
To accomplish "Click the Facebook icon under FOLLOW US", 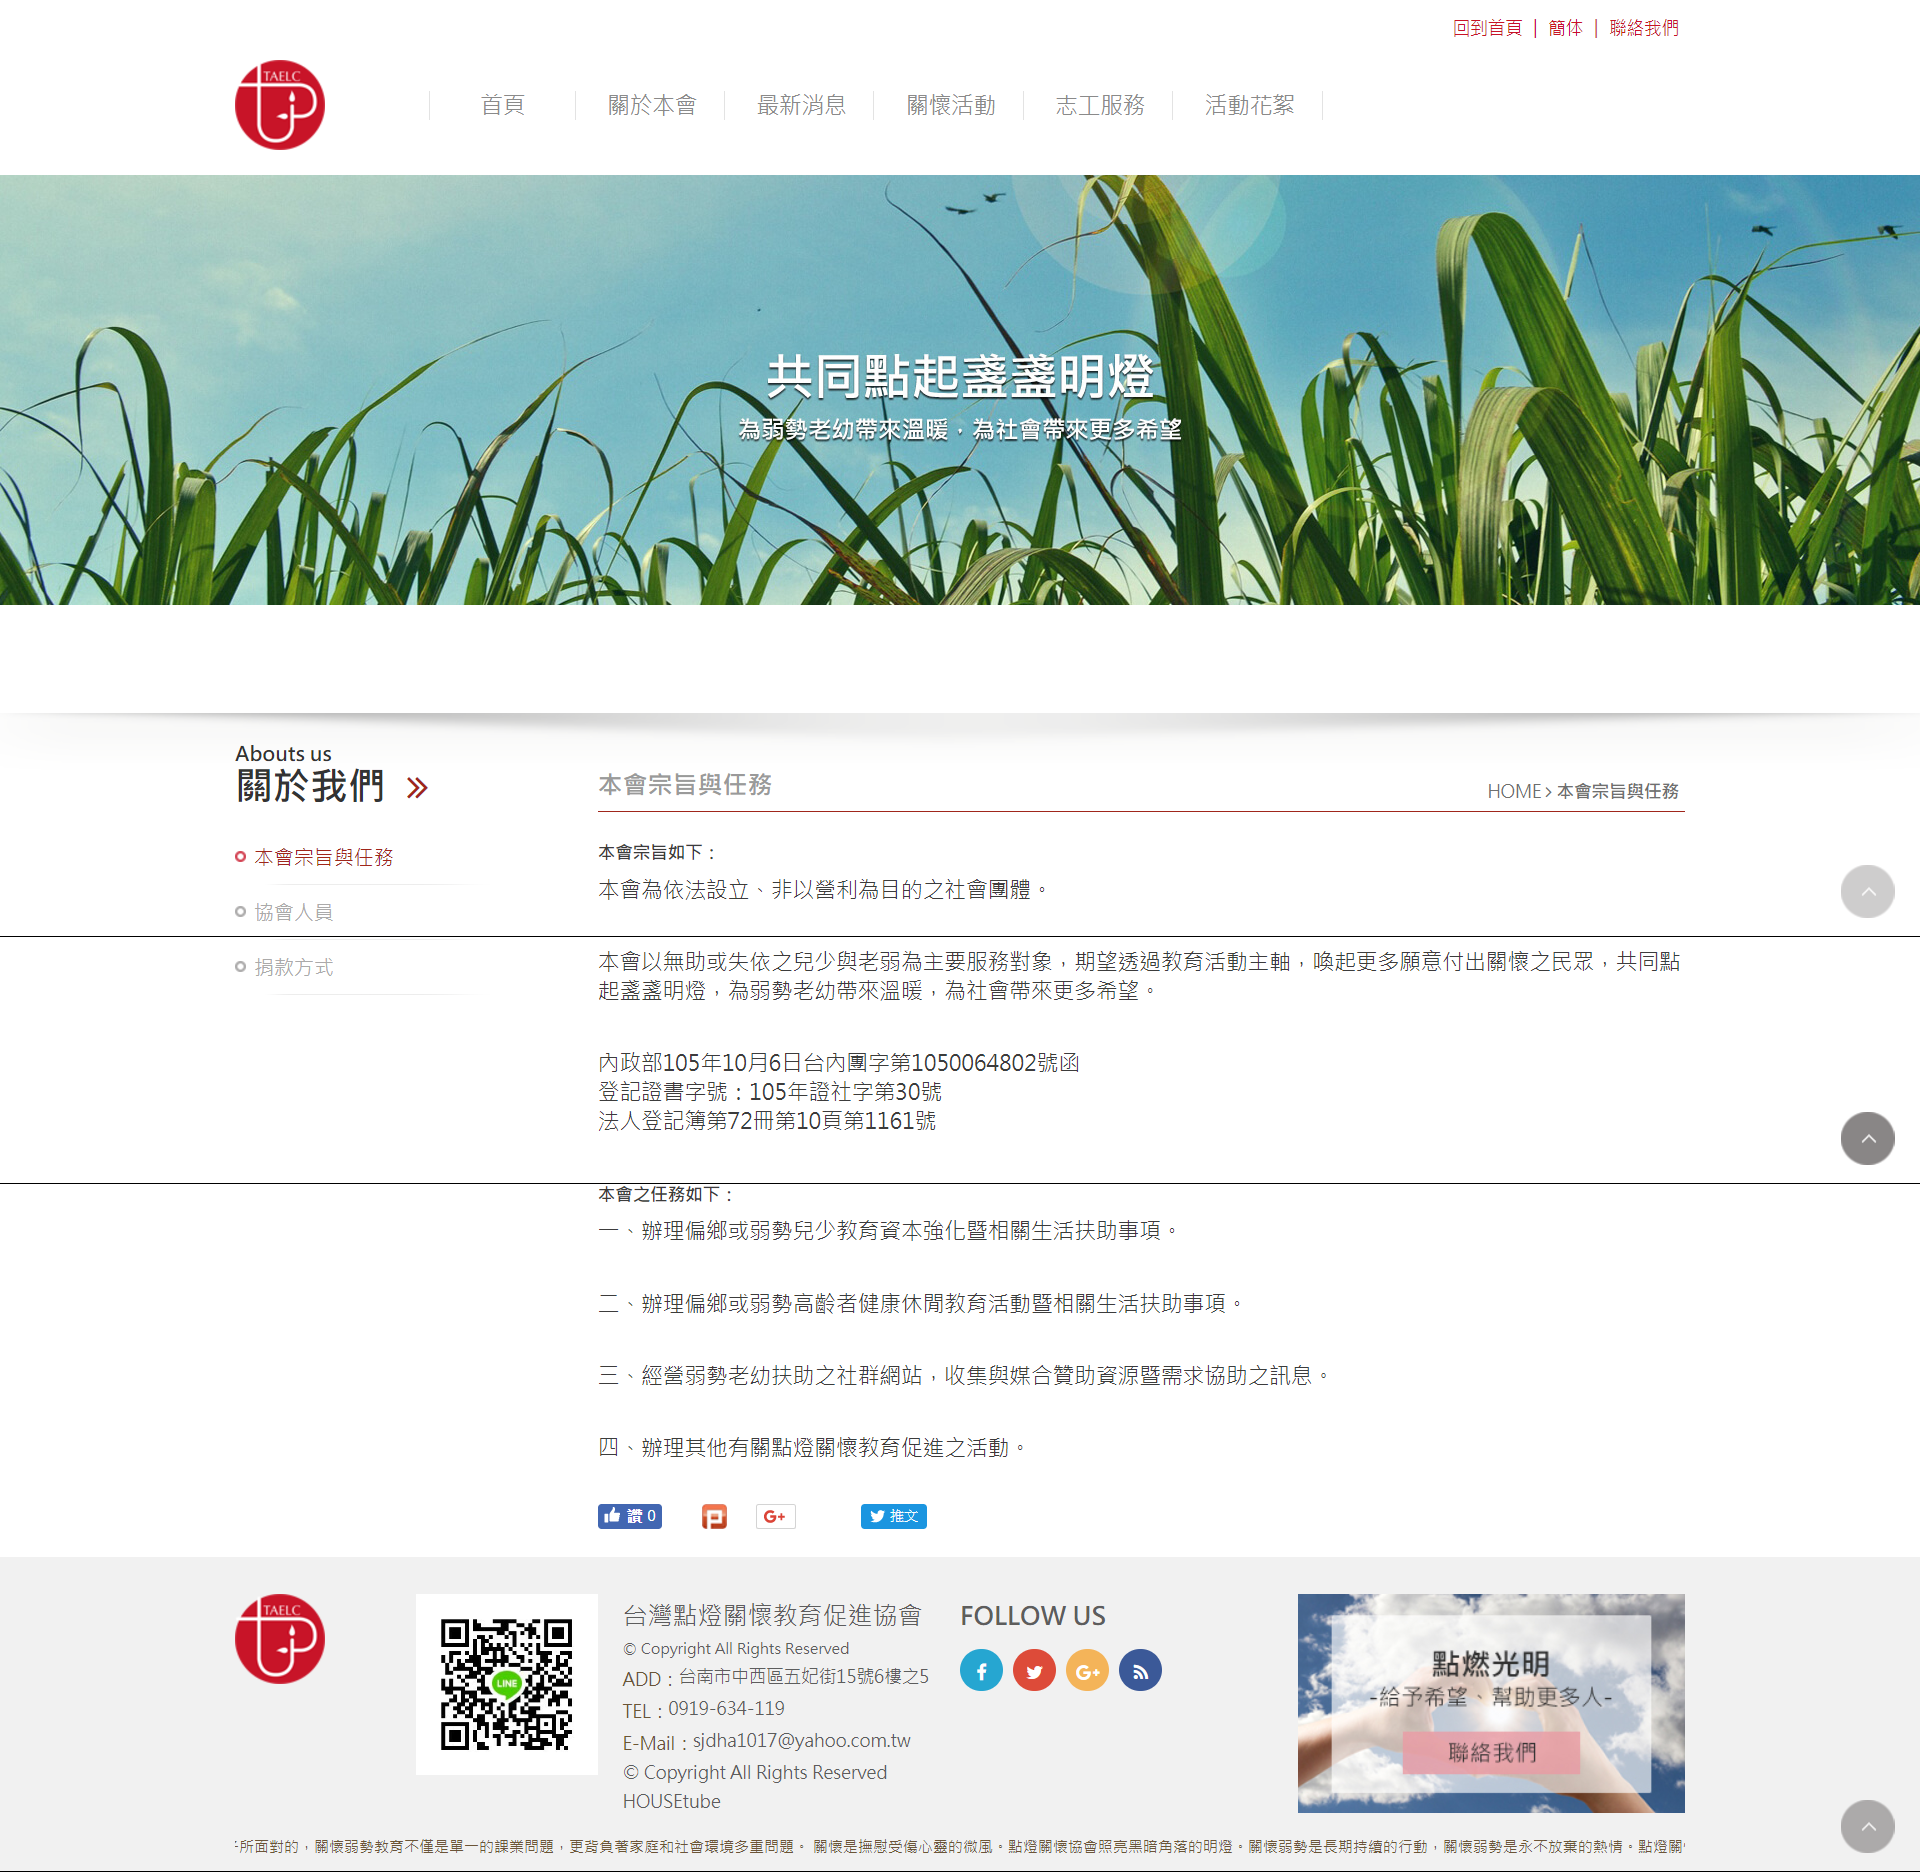I will tap(981, 1670).
